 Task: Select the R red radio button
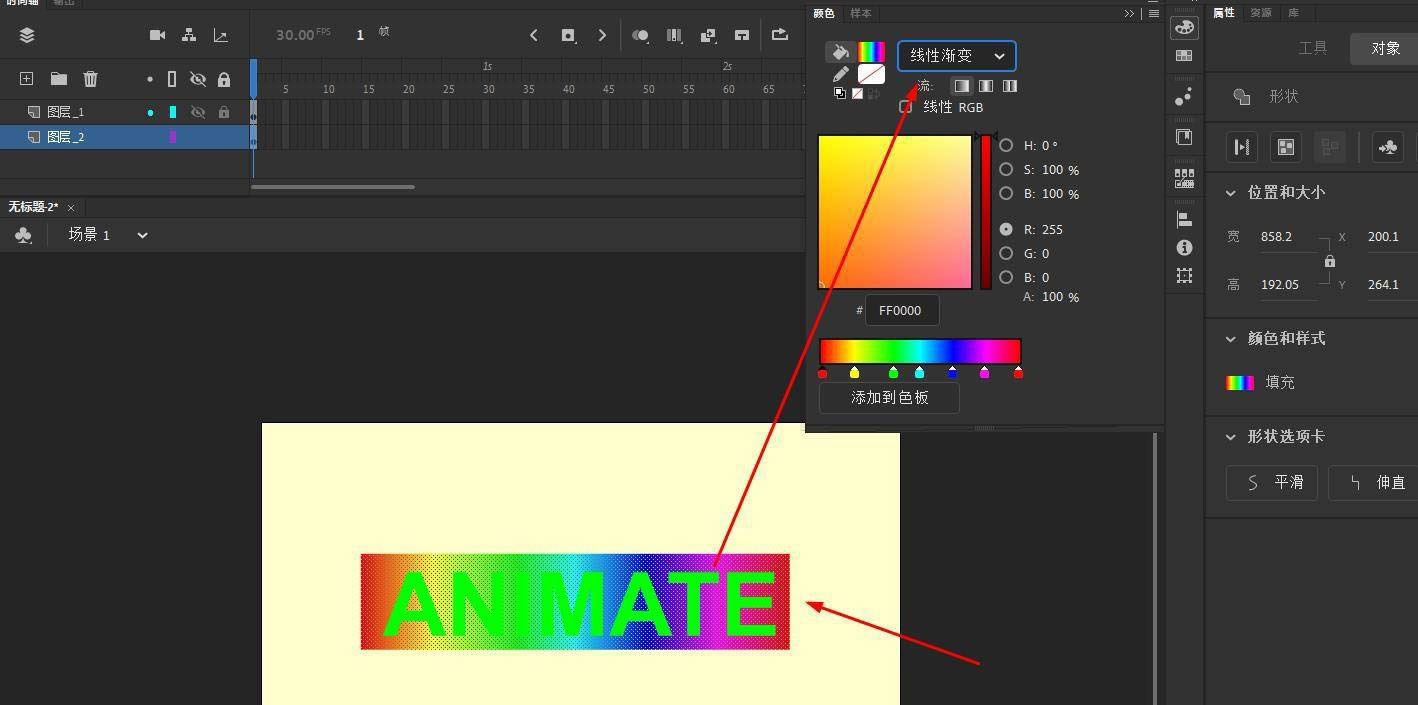click(x=1006, y=229)
